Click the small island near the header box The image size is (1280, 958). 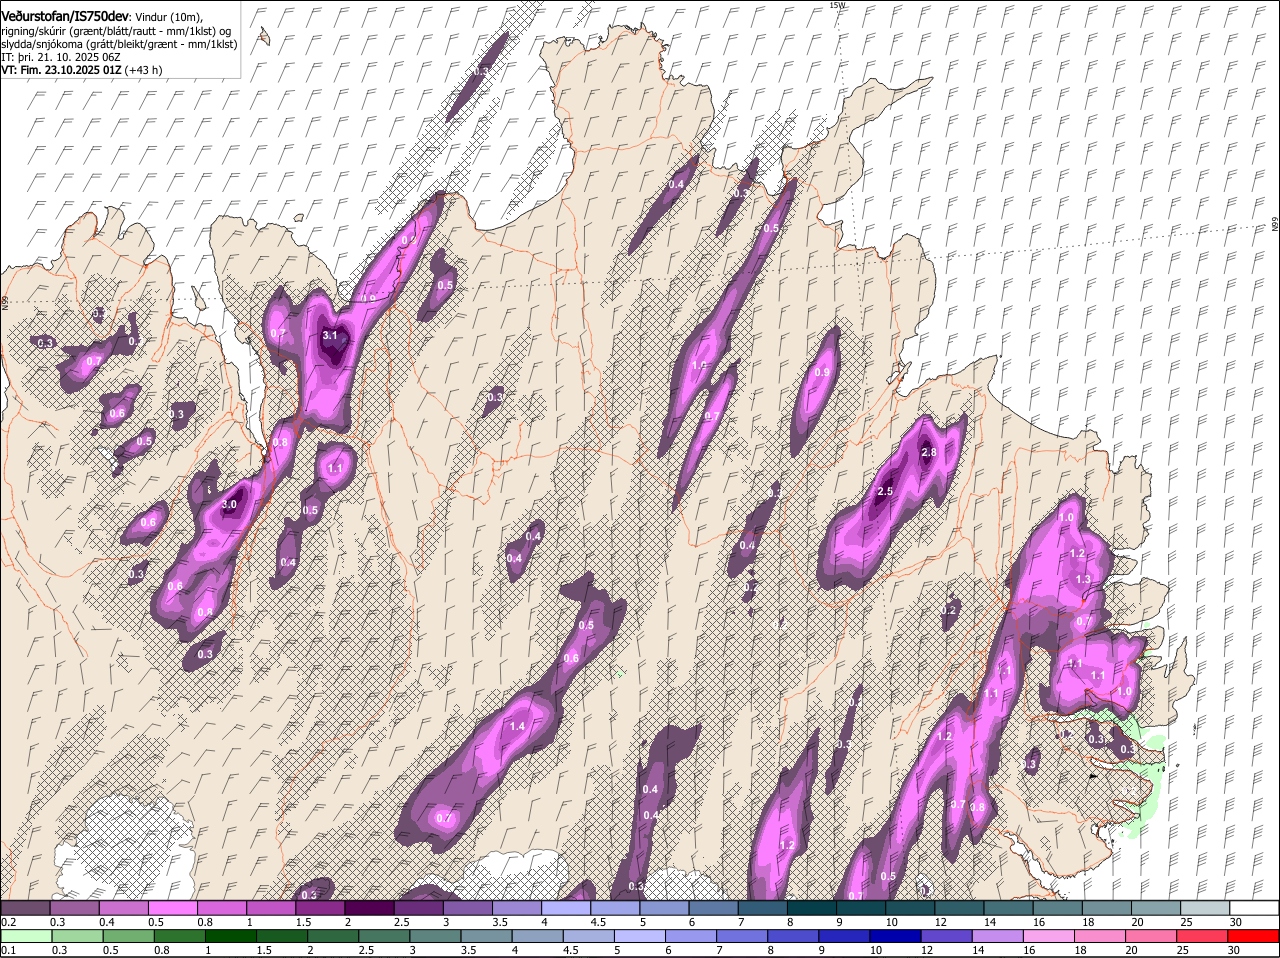[x=263, y=37]
